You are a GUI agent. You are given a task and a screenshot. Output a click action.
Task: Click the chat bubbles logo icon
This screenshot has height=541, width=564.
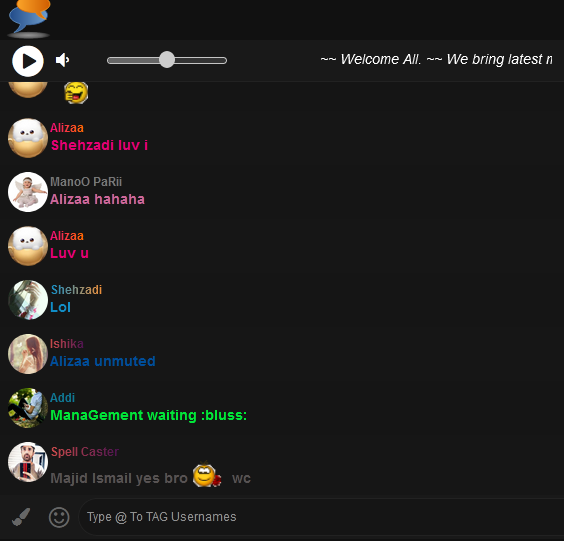29,18
